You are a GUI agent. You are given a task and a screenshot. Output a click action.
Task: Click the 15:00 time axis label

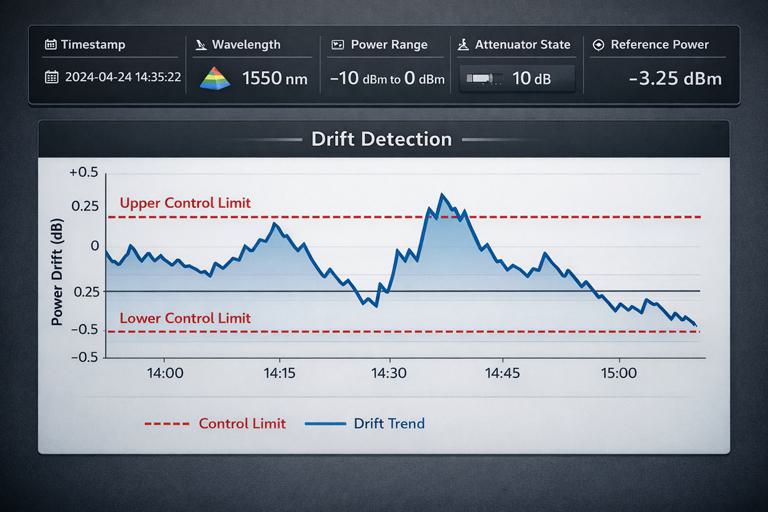click(x=619, y=373)
